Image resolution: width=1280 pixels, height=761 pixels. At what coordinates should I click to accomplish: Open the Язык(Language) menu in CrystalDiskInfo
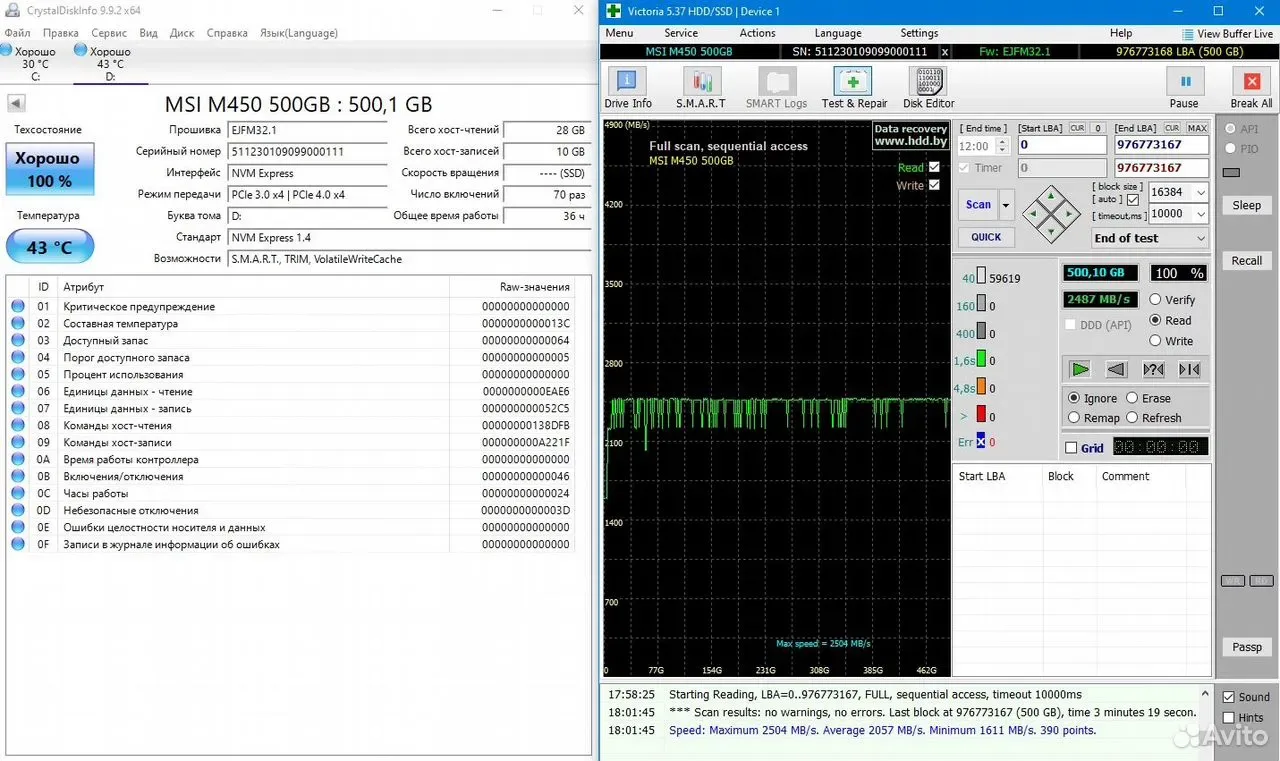(299, 33)
